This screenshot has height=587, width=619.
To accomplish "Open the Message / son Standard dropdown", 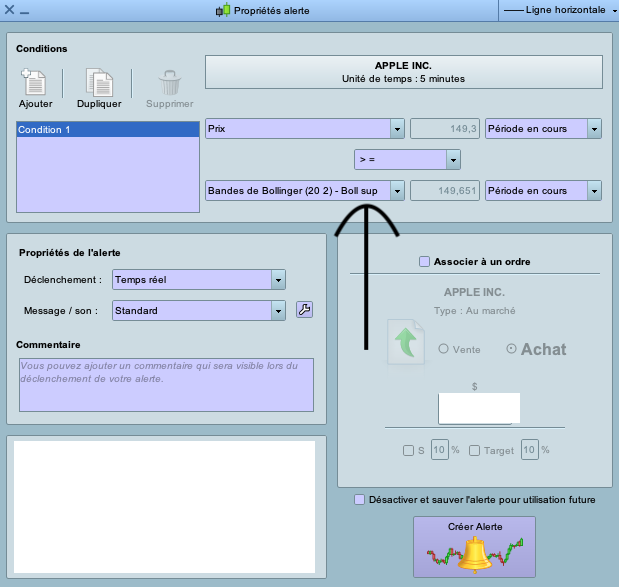I will [x=199, y=311].
